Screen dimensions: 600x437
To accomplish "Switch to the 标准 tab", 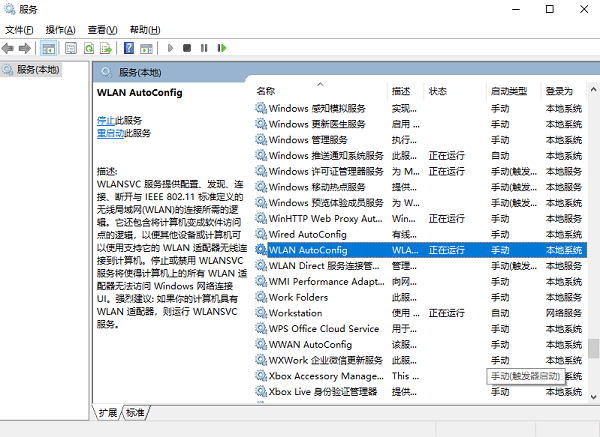I will pos(135,413).
